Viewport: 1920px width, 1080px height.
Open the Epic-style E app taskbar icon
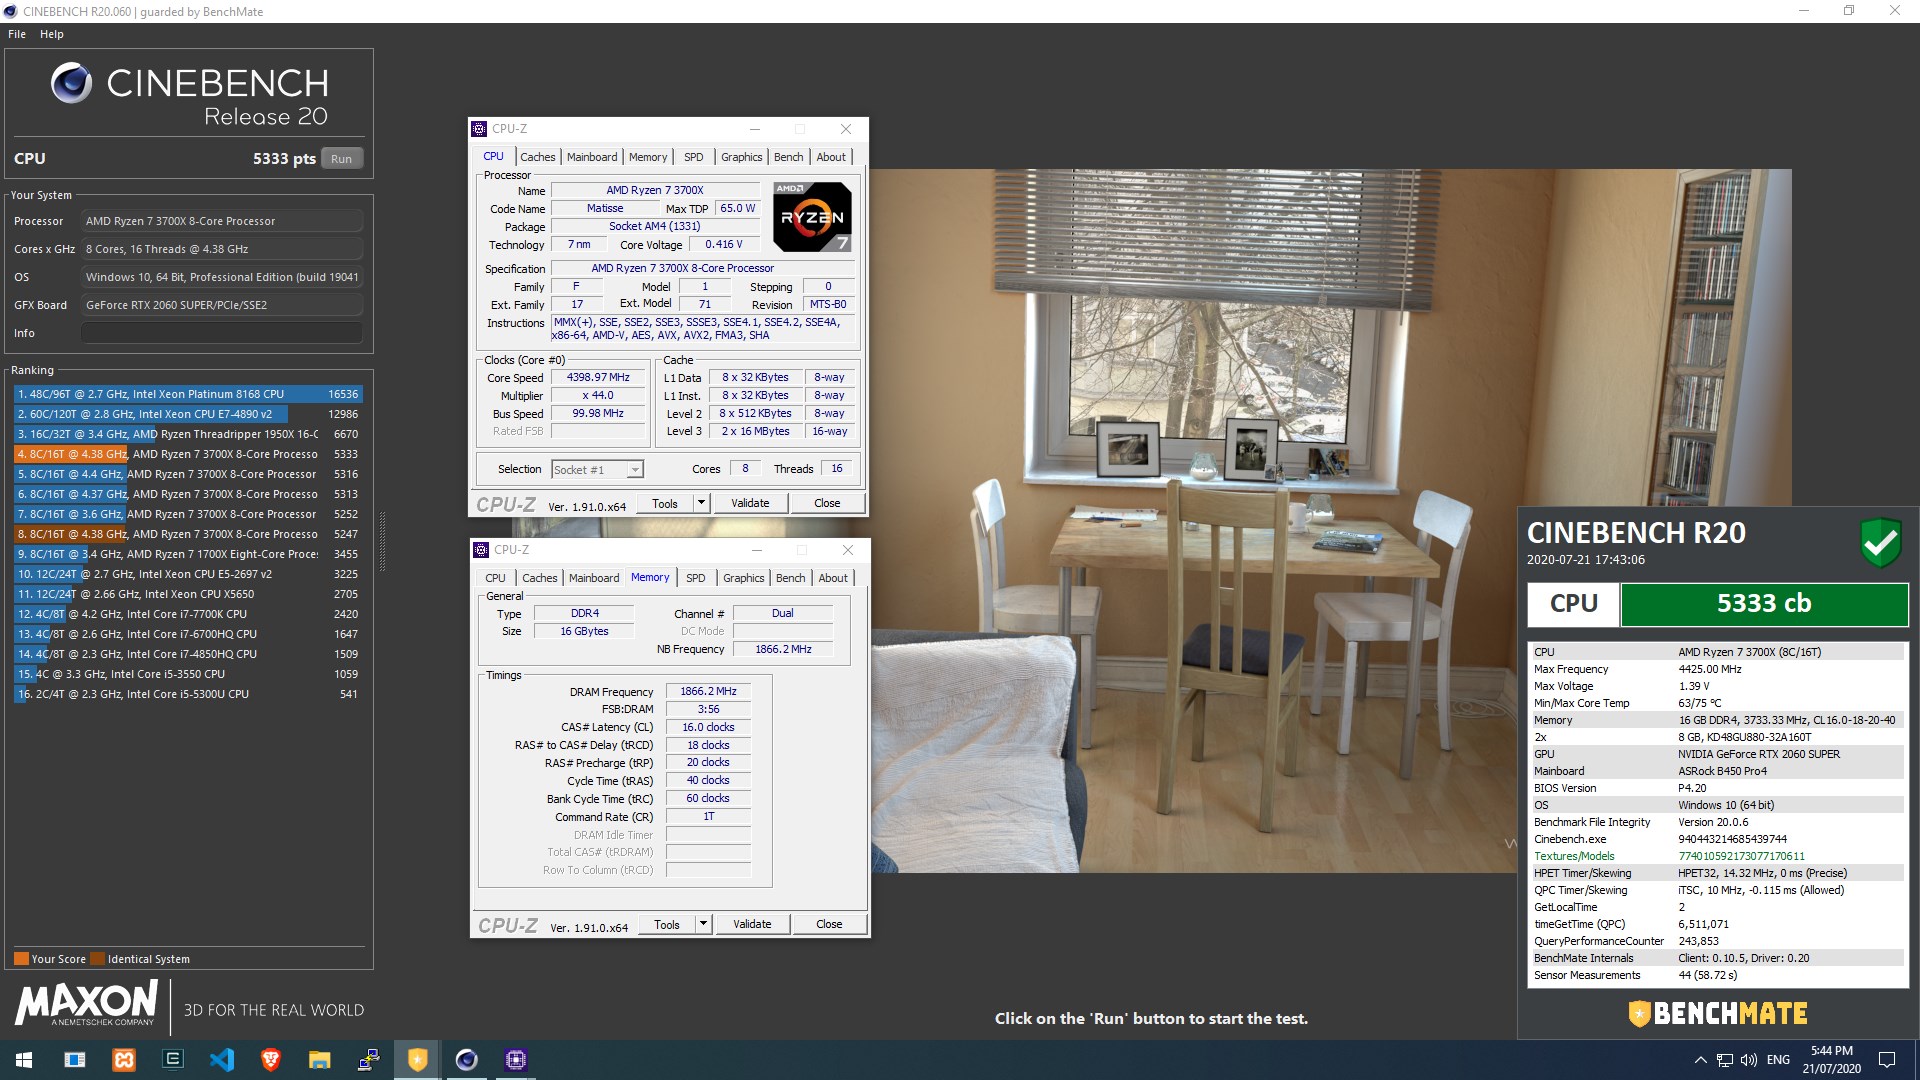pyautogui.click(x=172, y=1060)
